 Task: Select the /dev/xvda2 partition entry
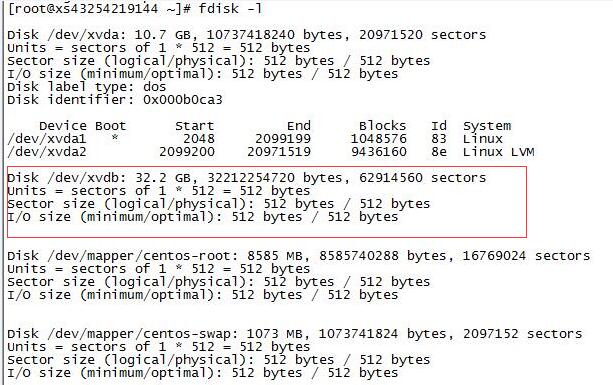(271, 152)
